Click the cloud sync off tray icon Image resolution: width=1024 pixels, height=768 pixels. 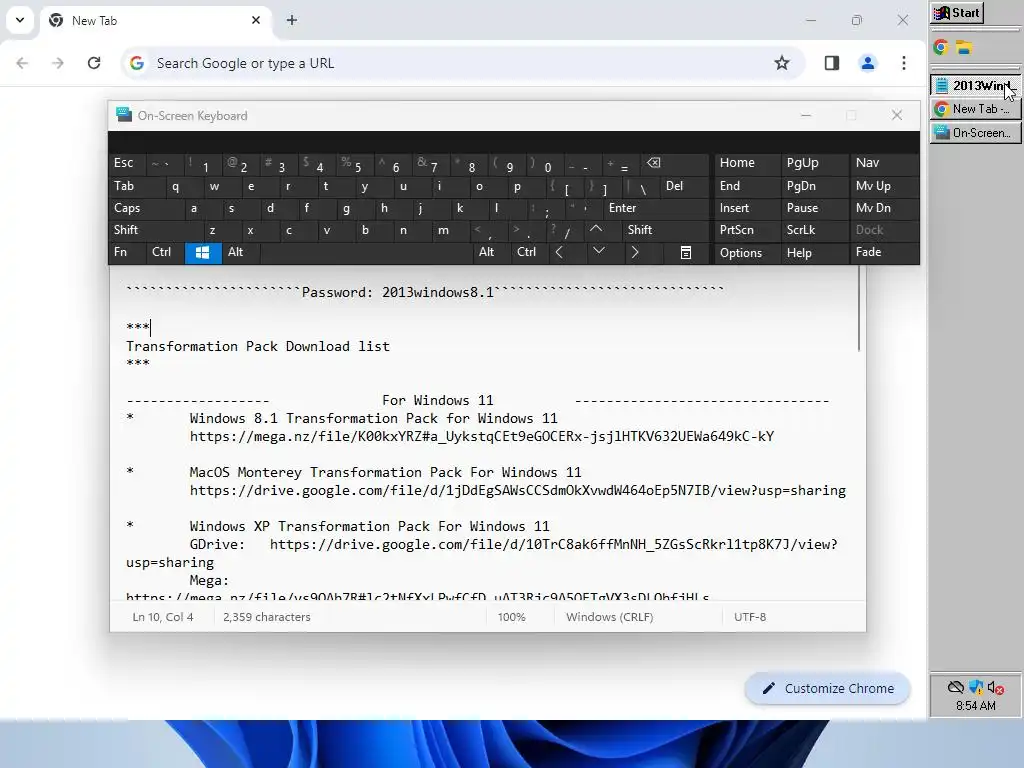[955, 687]
